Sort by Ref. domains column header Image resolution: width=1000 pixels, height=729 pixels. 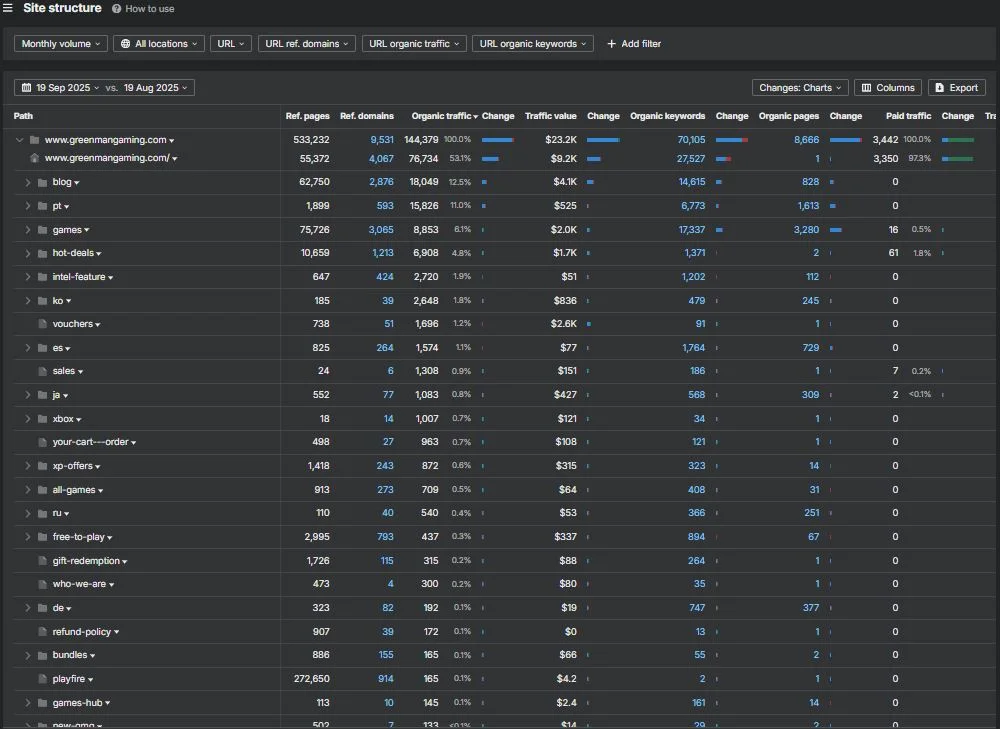367,116
